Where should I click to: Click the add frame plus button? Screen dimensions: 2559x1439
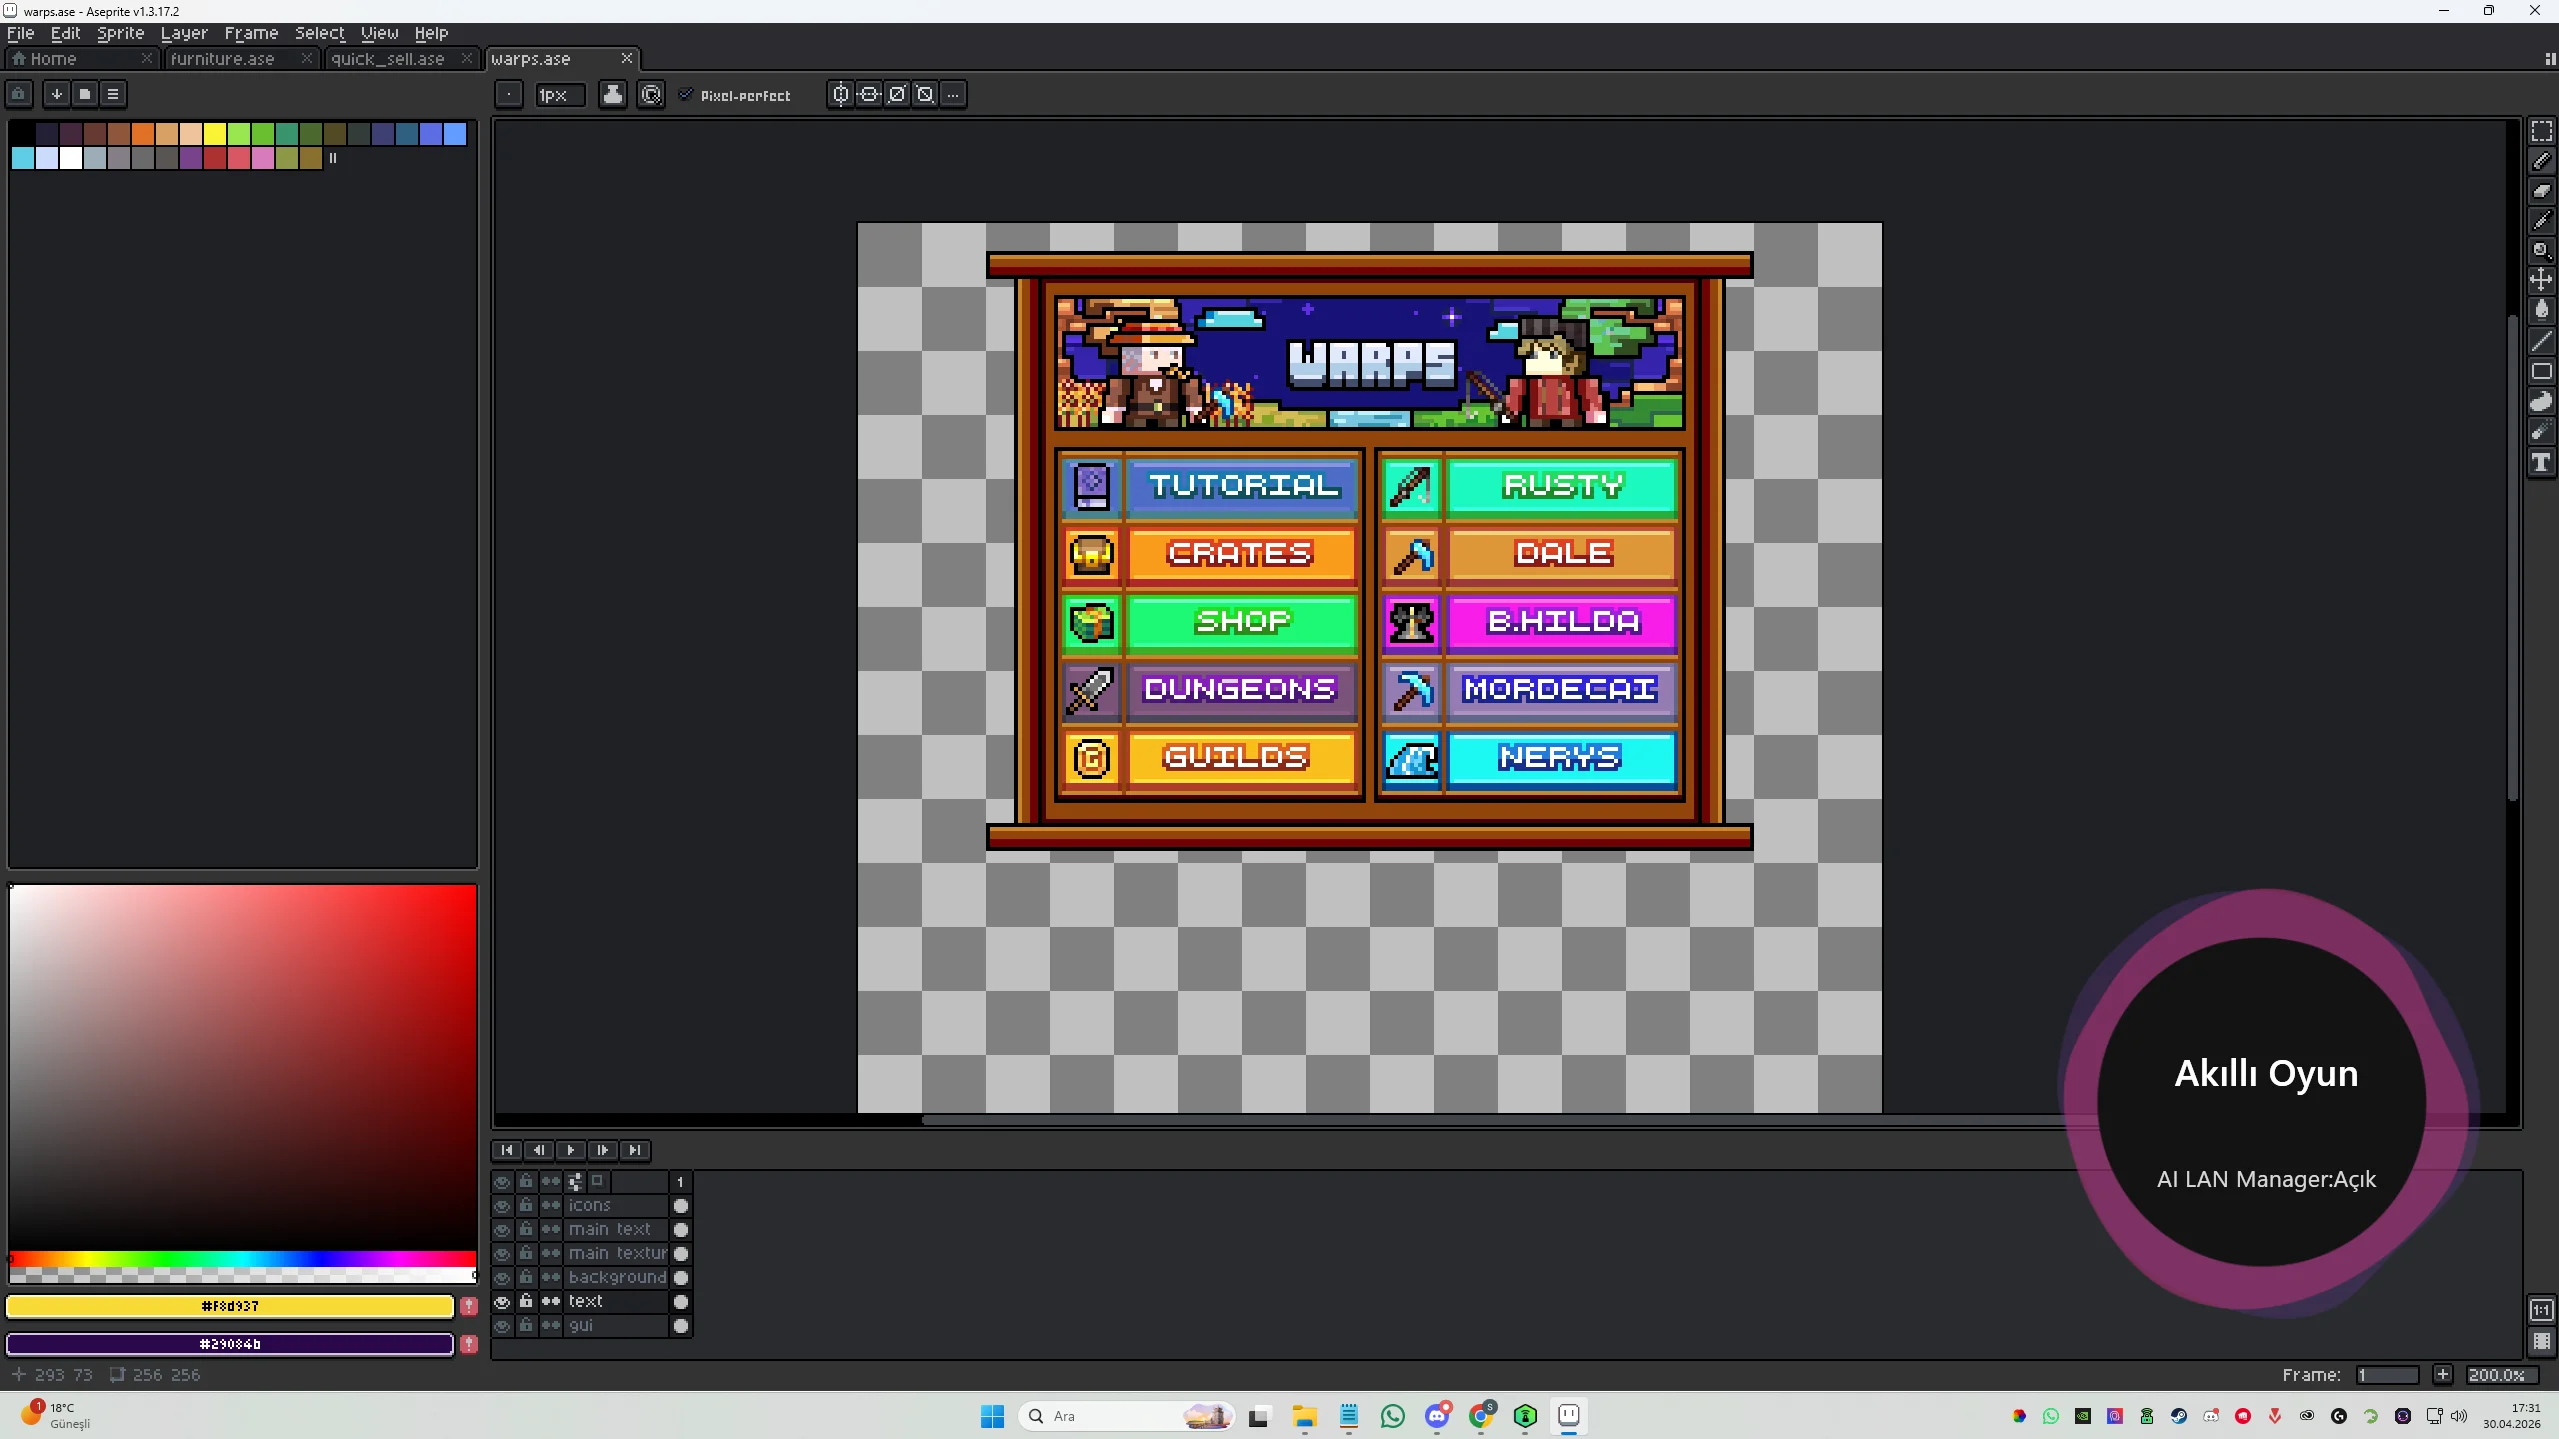[x=2442, y=1375]
